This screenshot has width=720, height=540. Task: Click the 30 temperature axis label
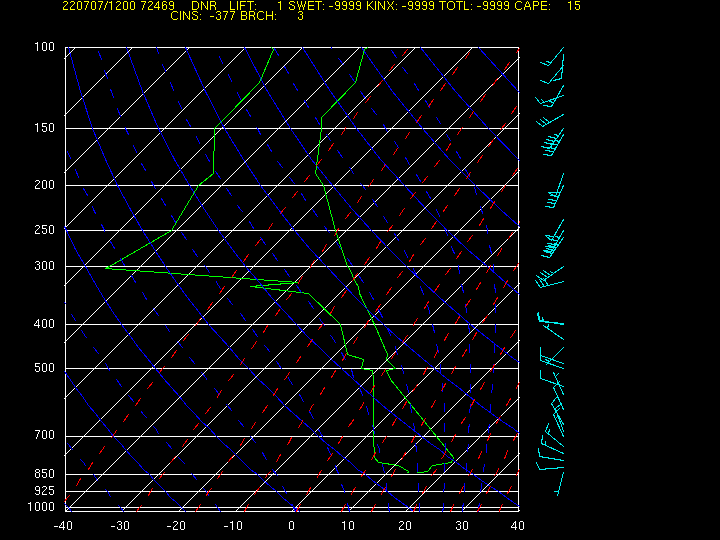pos(461,526)
